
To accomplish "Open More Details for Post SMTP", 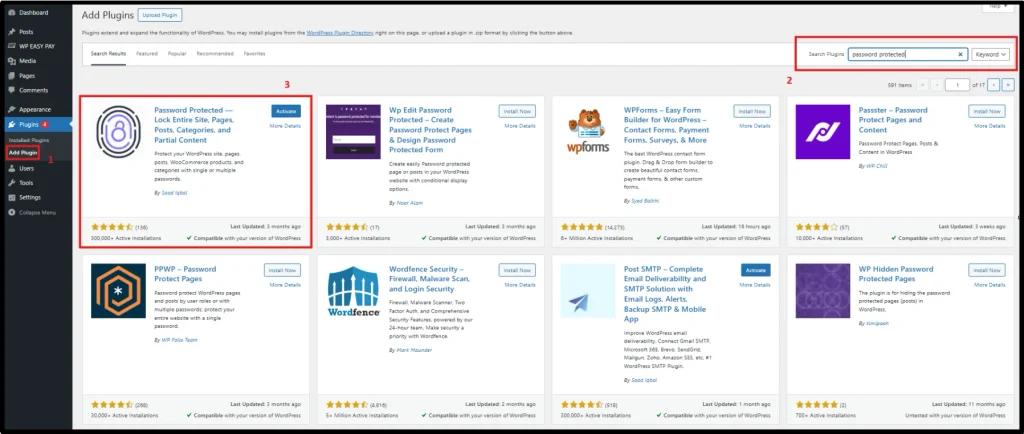I will (756, 285).
